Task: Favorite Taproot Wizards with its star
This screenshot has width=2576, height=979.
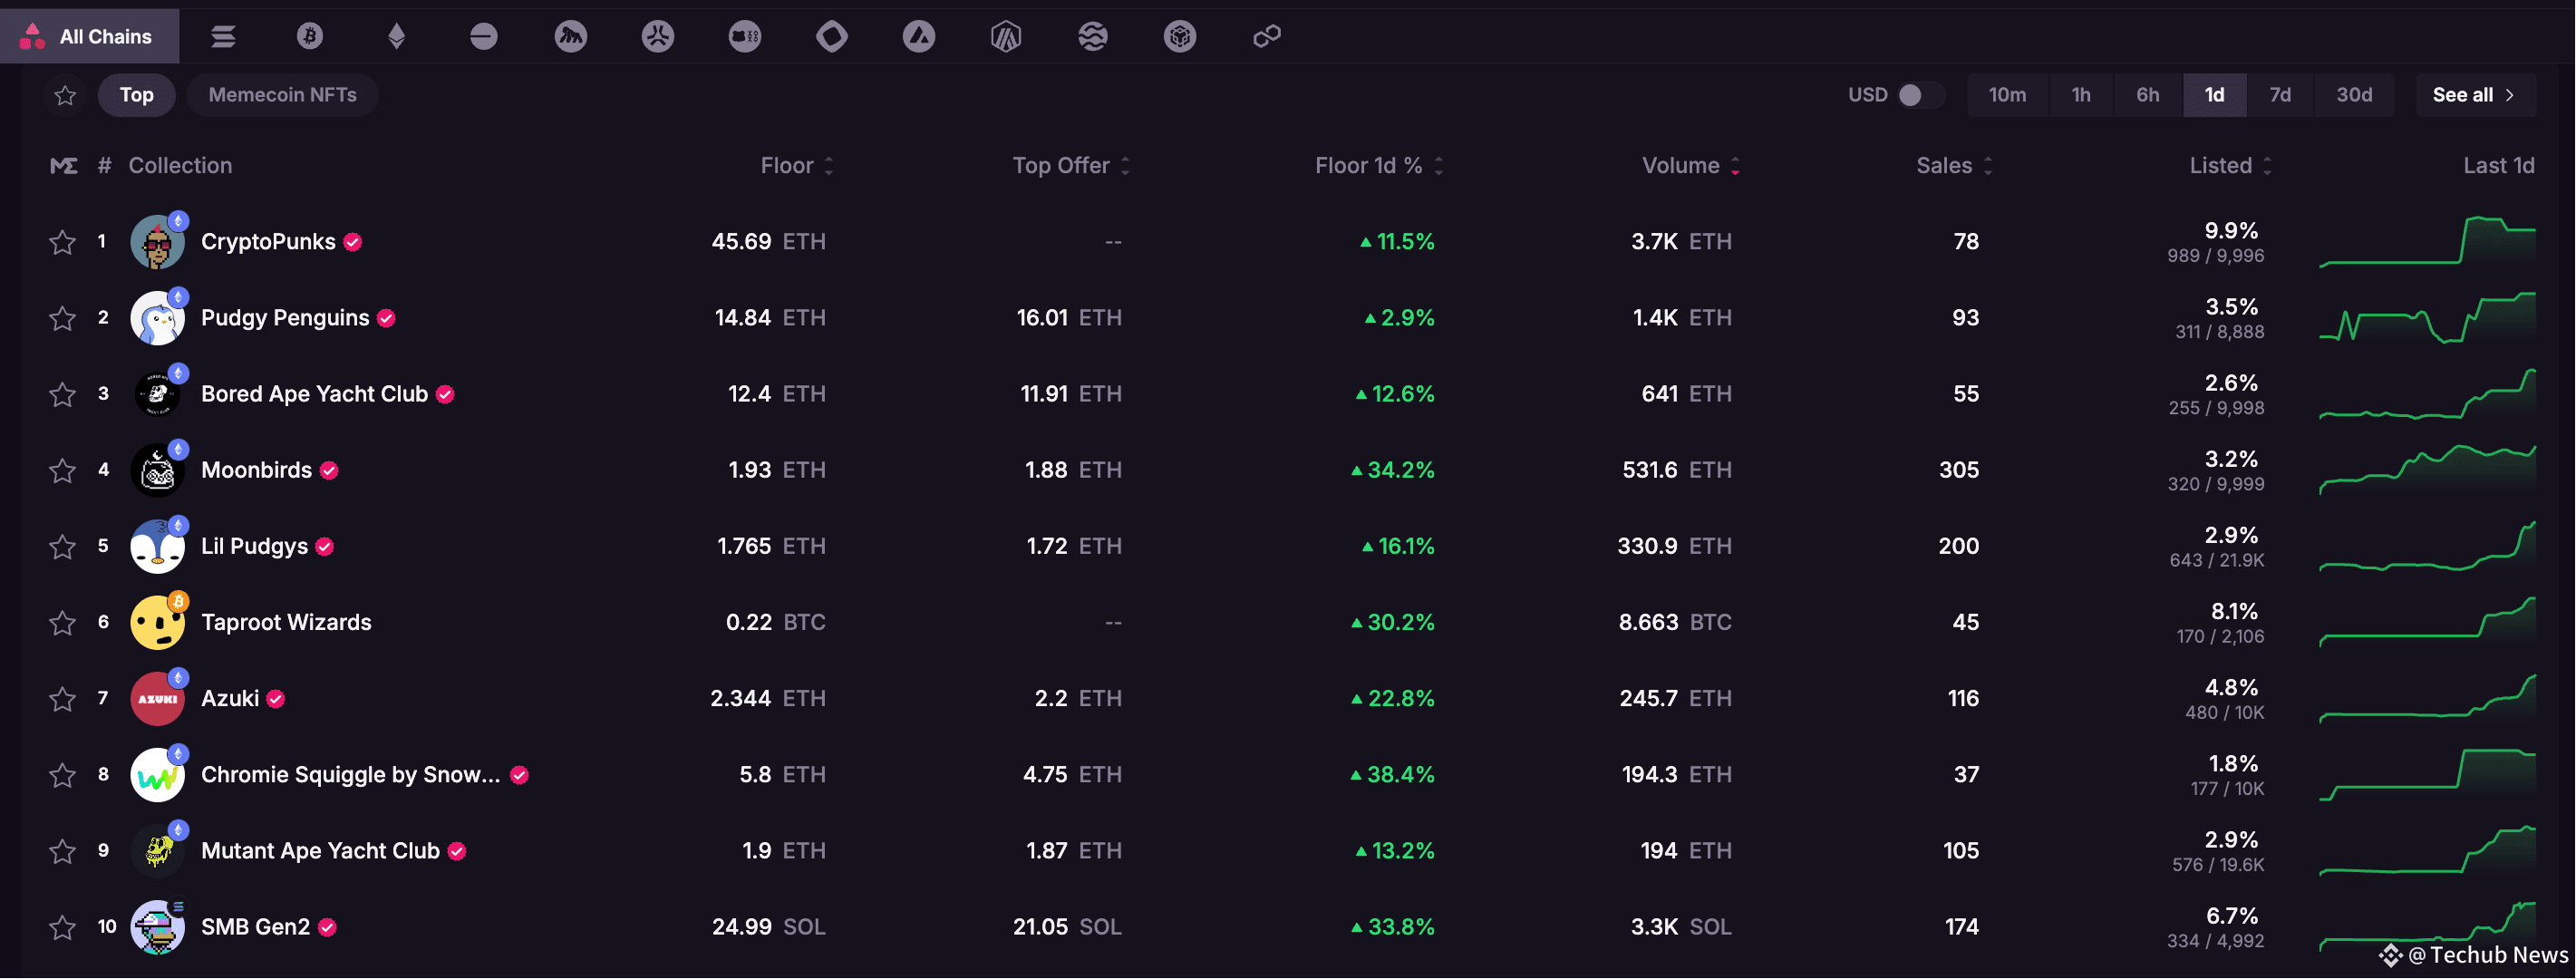Action: coord(62,623)
